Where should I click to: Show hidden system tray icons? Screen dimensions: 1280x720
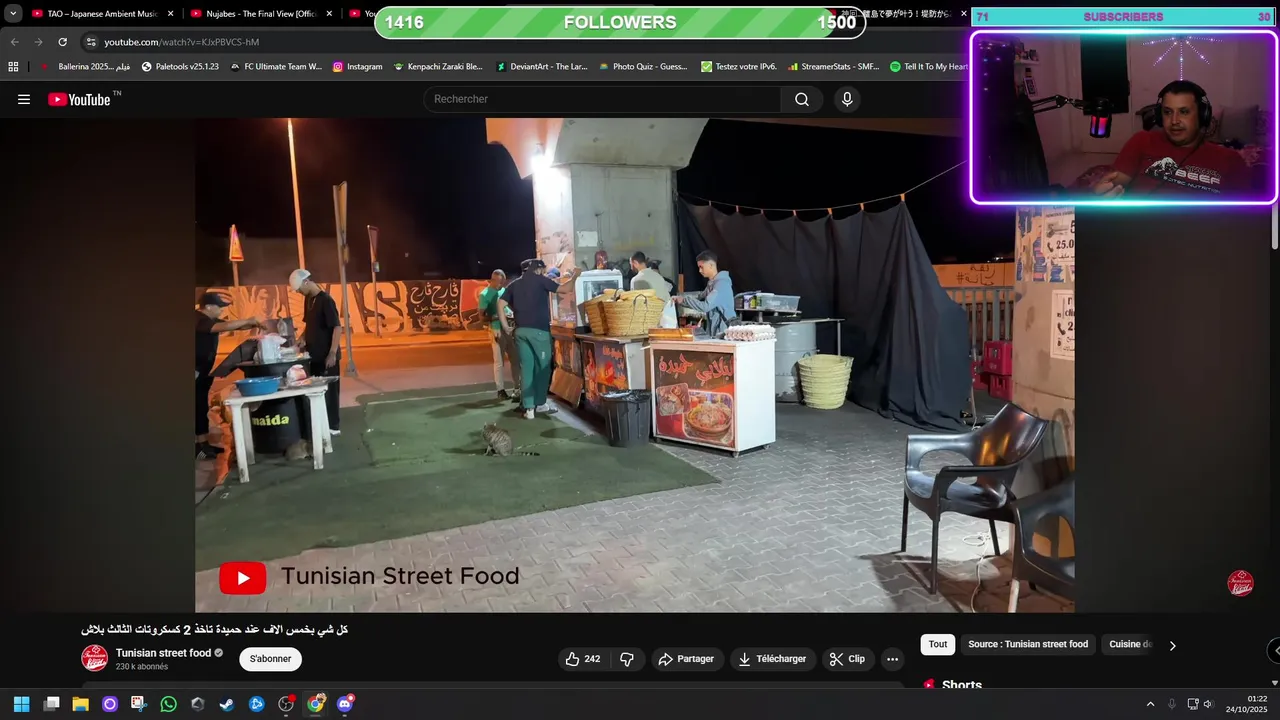pos(1150,704)
